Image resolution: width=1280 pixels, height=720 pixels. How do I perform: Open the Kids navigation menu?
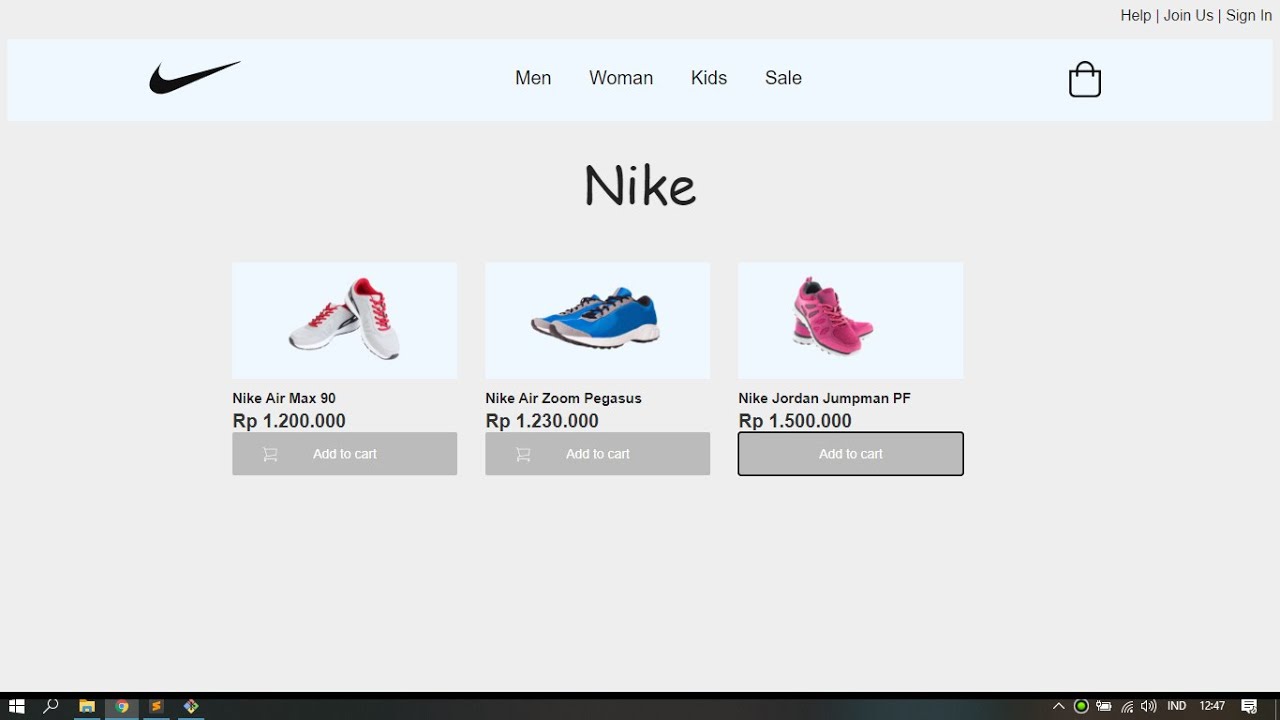tap(709, 78)
